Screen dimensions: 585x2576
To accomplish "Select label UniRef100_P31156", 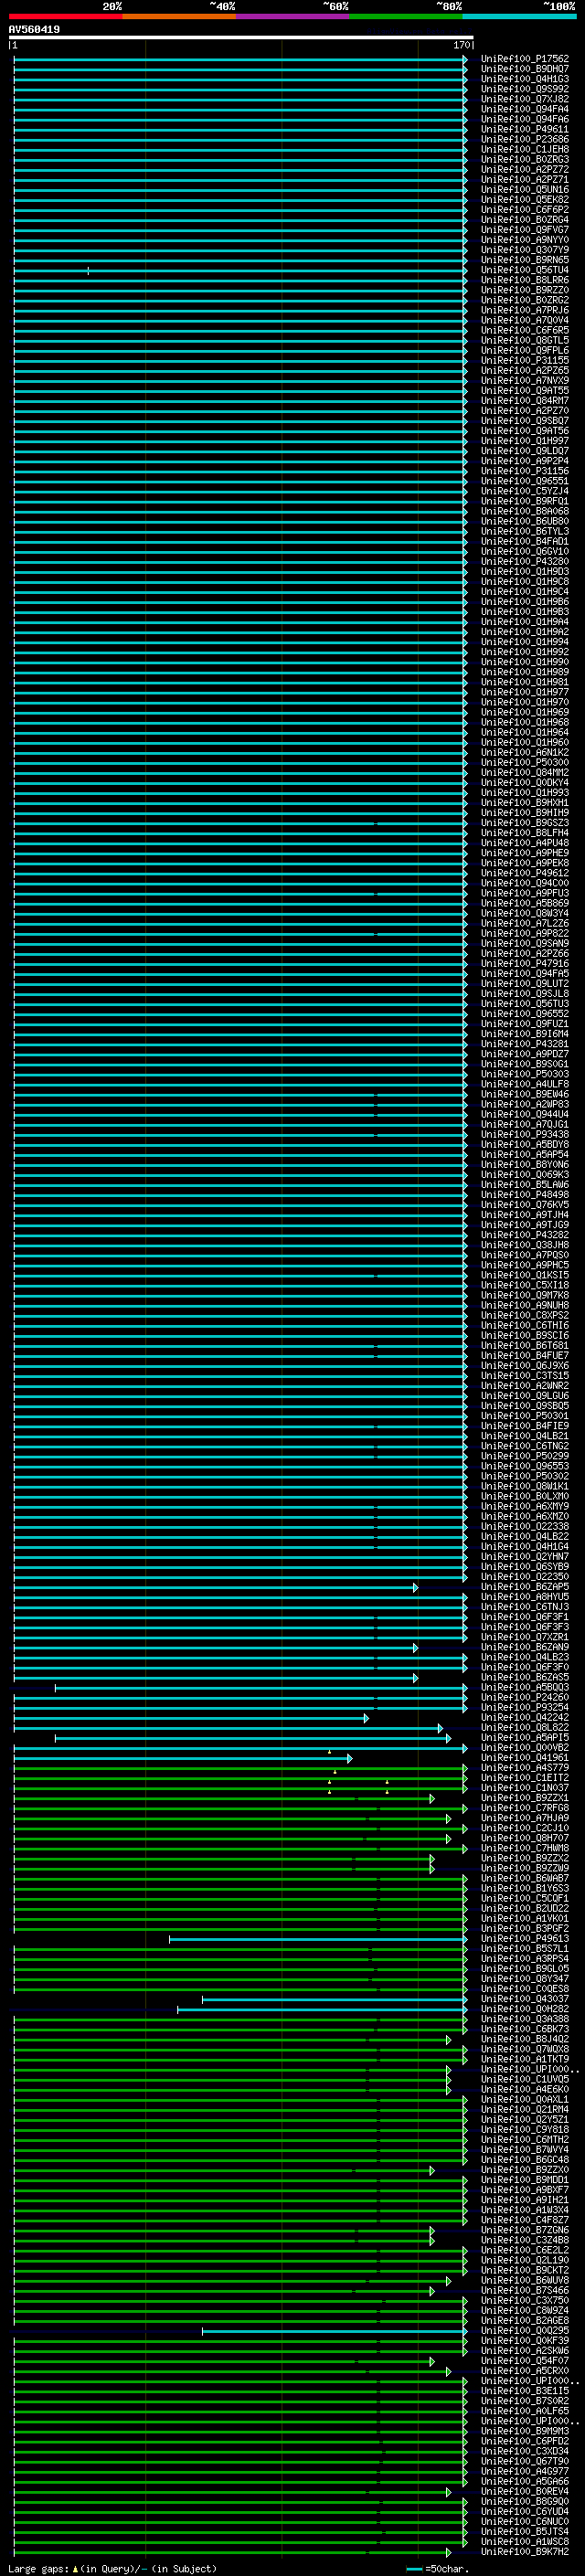I will point(524,471).
